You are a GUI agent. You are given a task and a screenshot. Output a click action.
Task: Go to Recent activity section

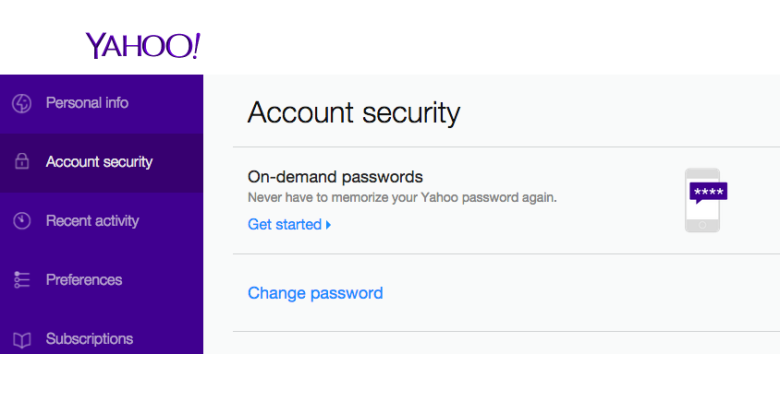(x=92, y=221)
